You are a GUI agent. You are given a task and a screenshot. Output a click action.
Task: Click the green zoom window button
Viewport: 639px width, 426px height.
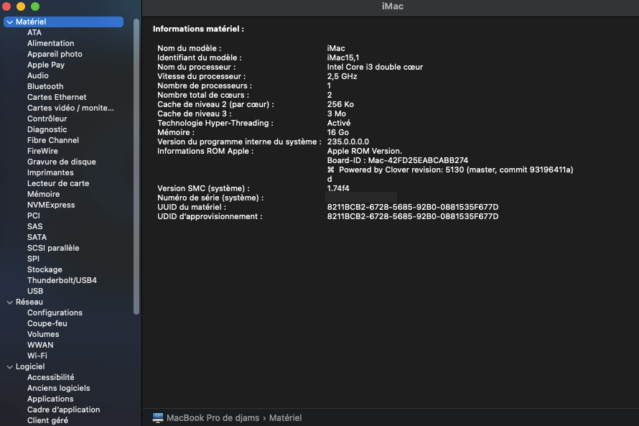[x=35, y=6]
